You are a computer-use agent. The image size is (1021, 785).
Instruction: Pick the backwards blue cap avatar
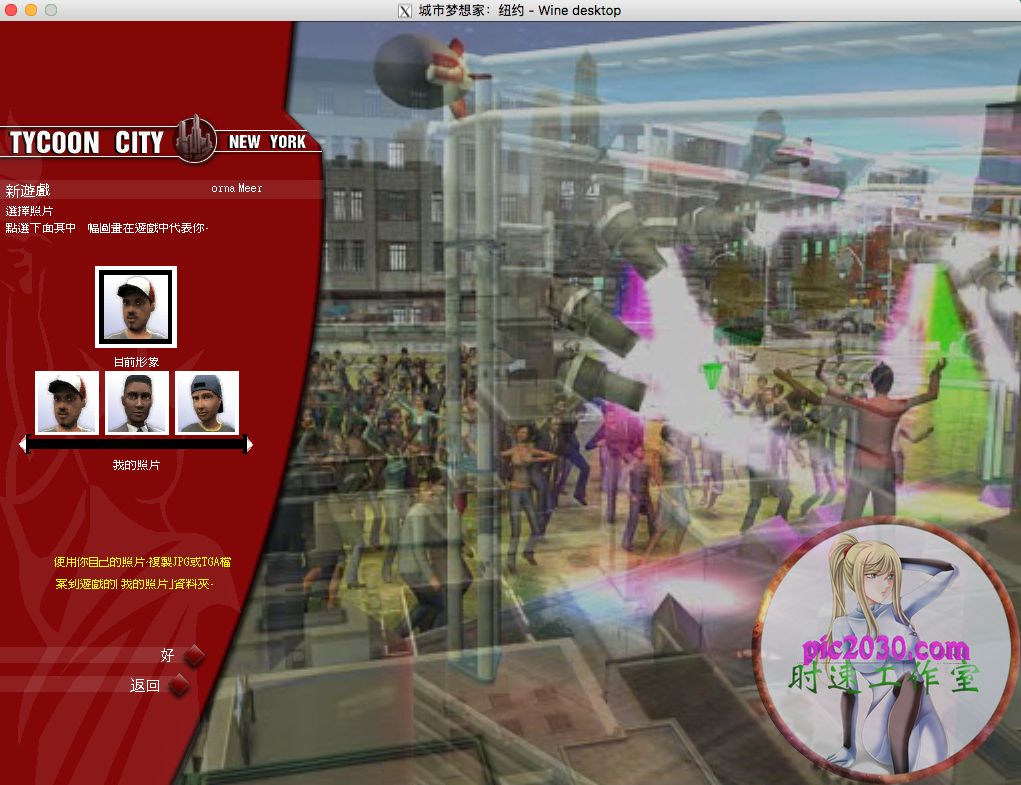tap(207, 402)
